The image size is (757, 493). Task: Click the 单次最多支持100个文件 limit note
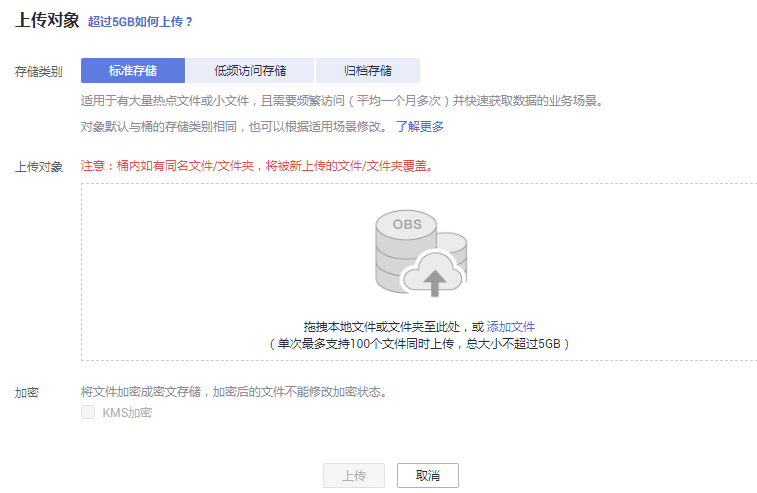coord(420,343)
